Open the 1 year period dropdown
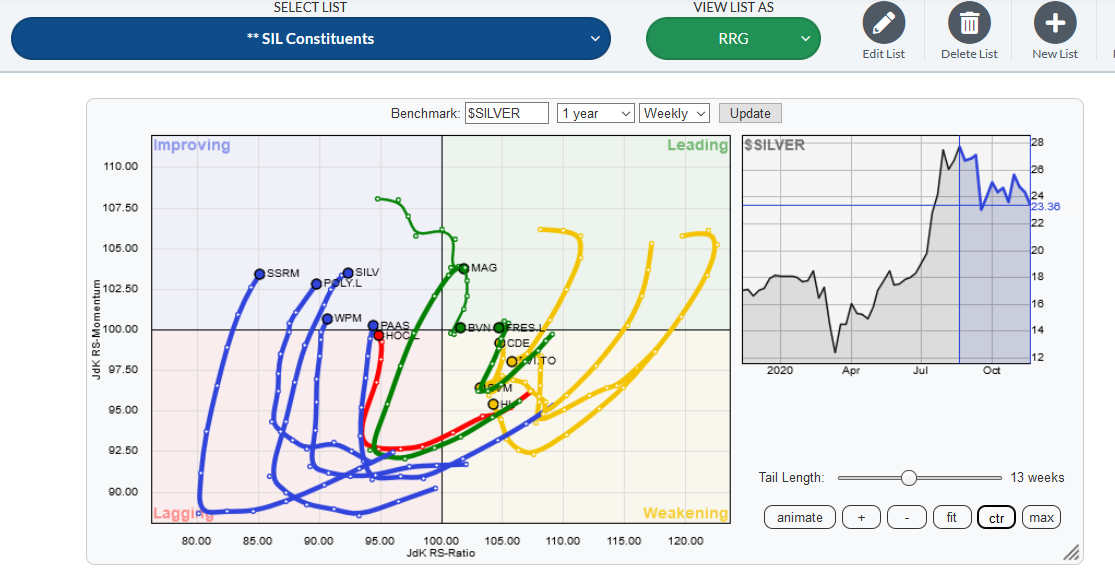Viewport: 1115px width, 574px height. (595, 113)
